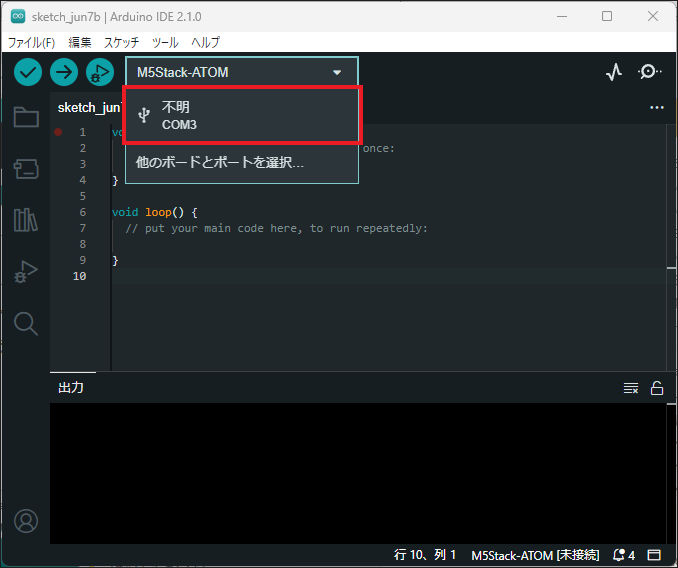Open the Sketchbook folder panel
678x568 pixels.
[x=26, y=117]
